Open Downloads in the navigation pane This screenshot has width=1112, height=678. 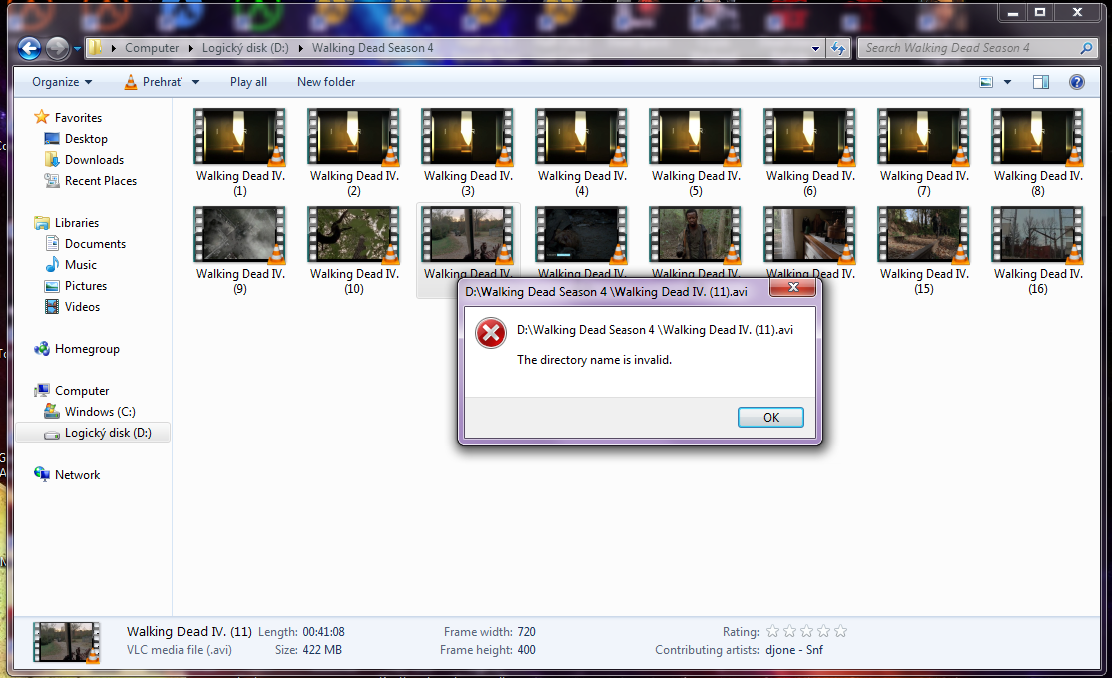[x=84, y=160]
